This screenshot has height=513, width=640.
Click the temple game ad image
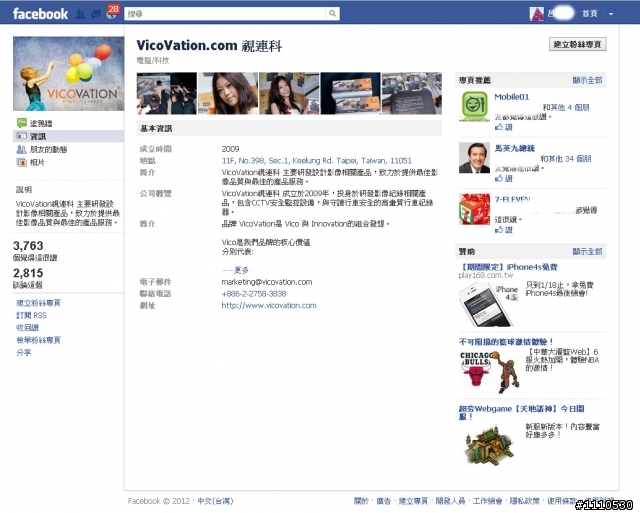pos(489,445)
